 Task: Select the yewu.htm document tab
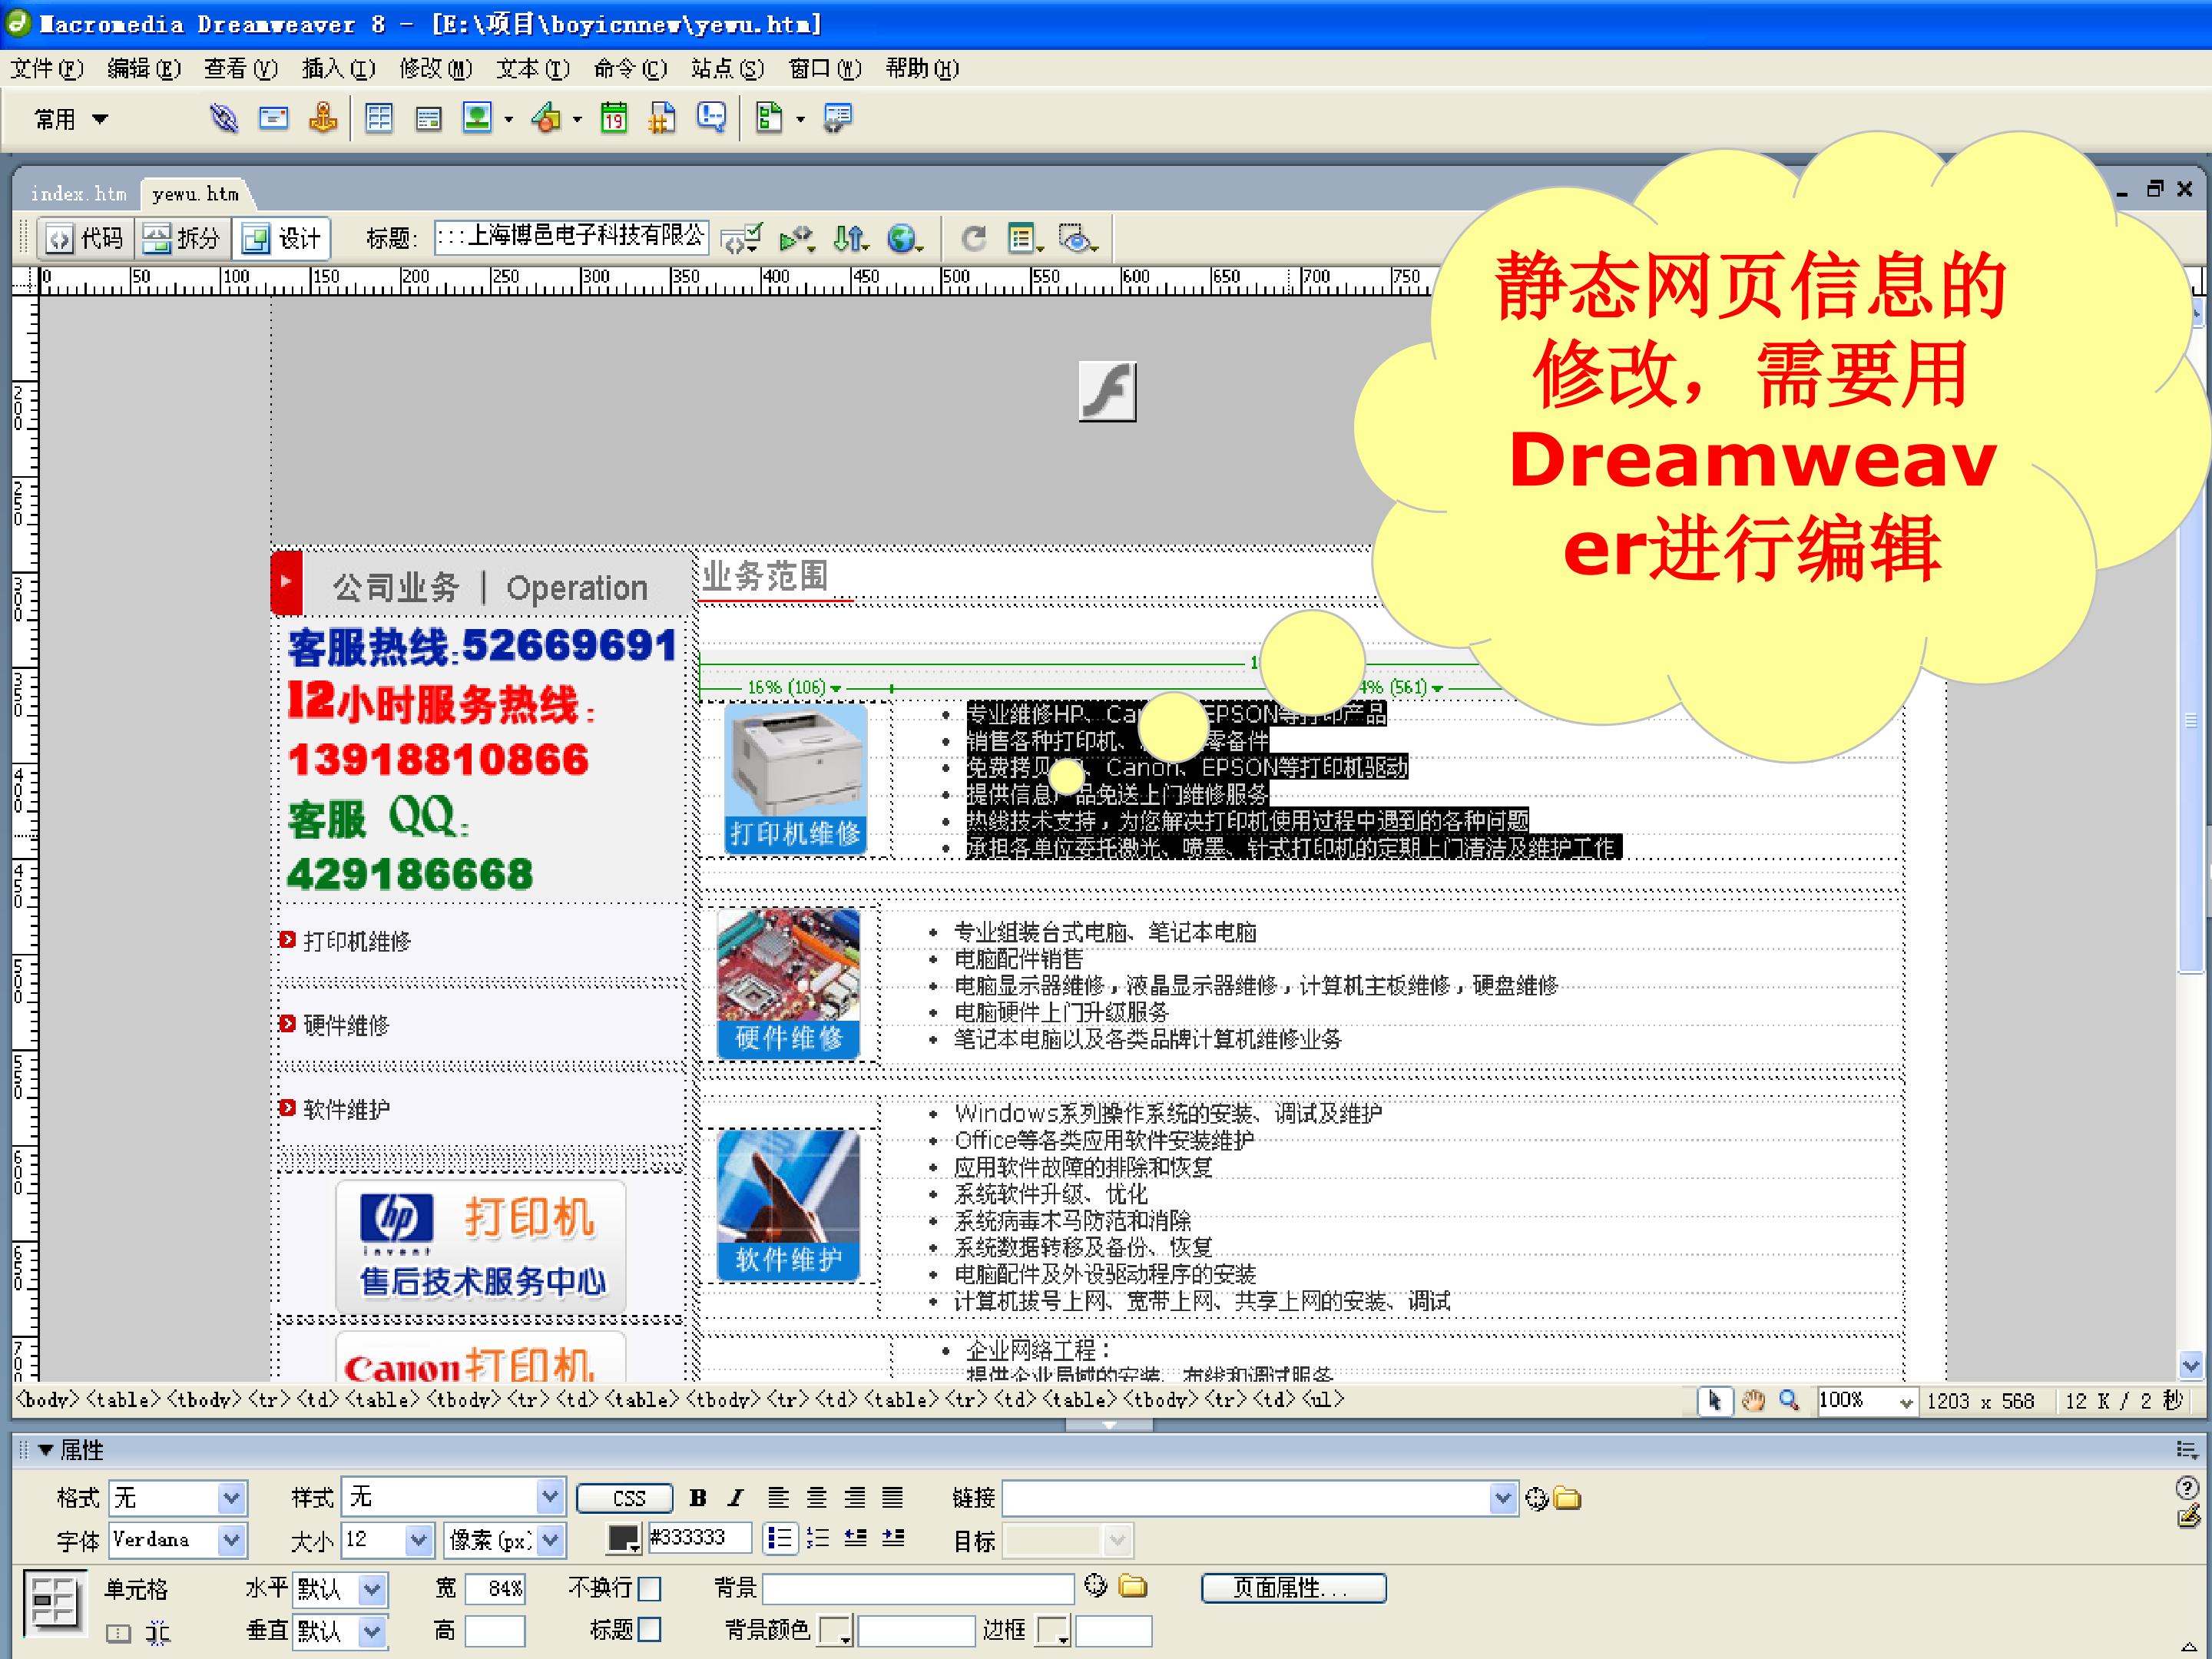tap(196, 194)
